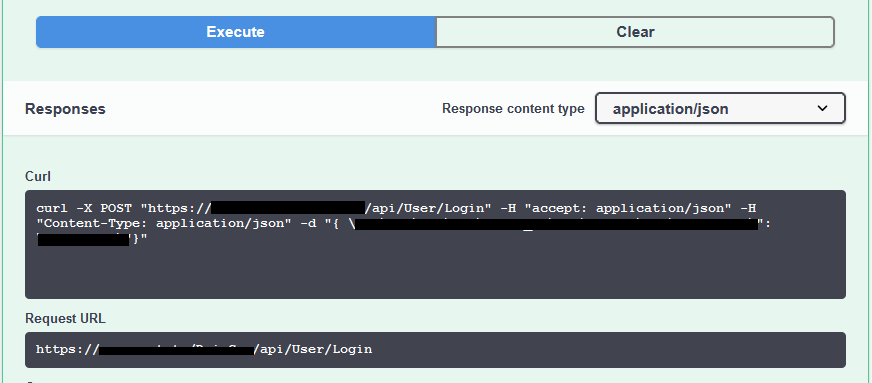Click the long redacted JSON body in curl
The width and height of the screenshot is (872, 383).
point(557,225)
